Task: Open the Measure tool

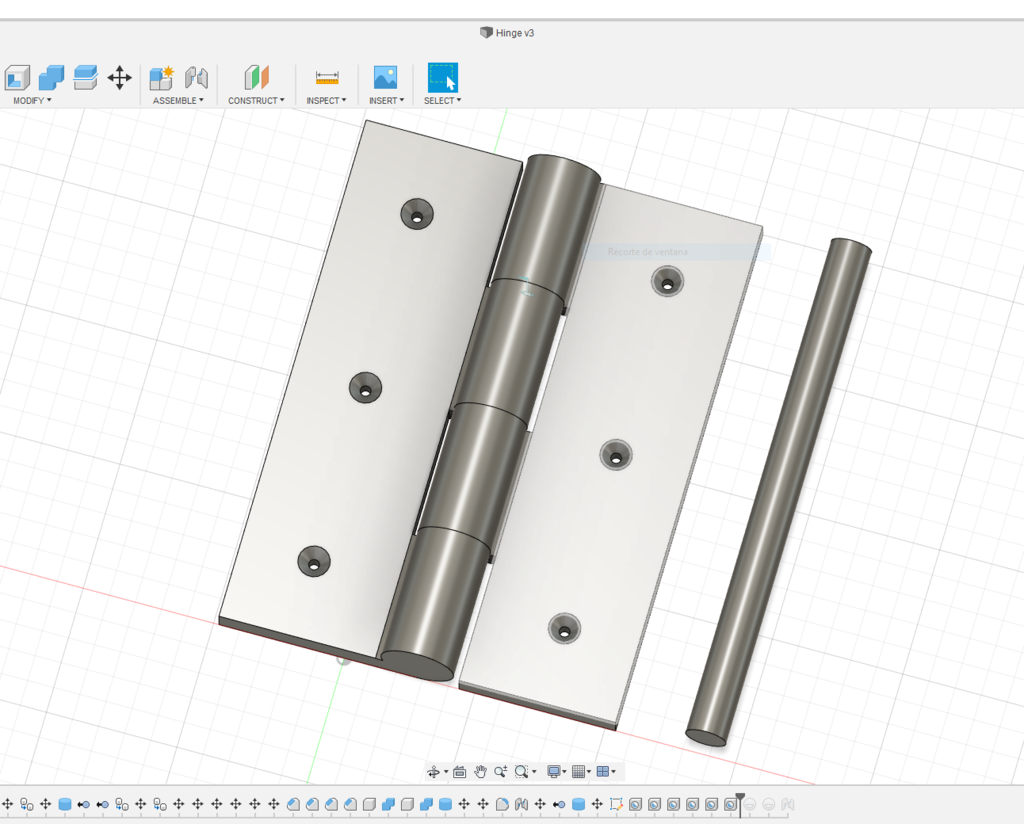Action: [x=325, y=77]
